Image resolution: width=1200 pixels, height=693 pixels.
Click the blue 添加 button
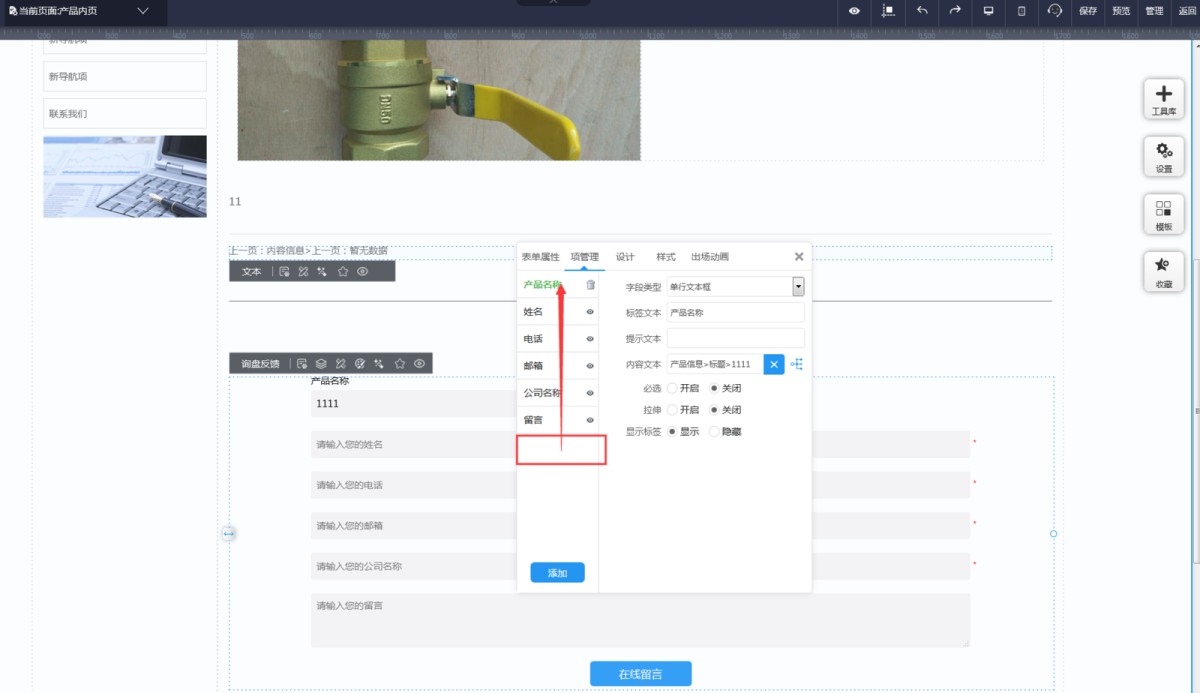[557, 573]
